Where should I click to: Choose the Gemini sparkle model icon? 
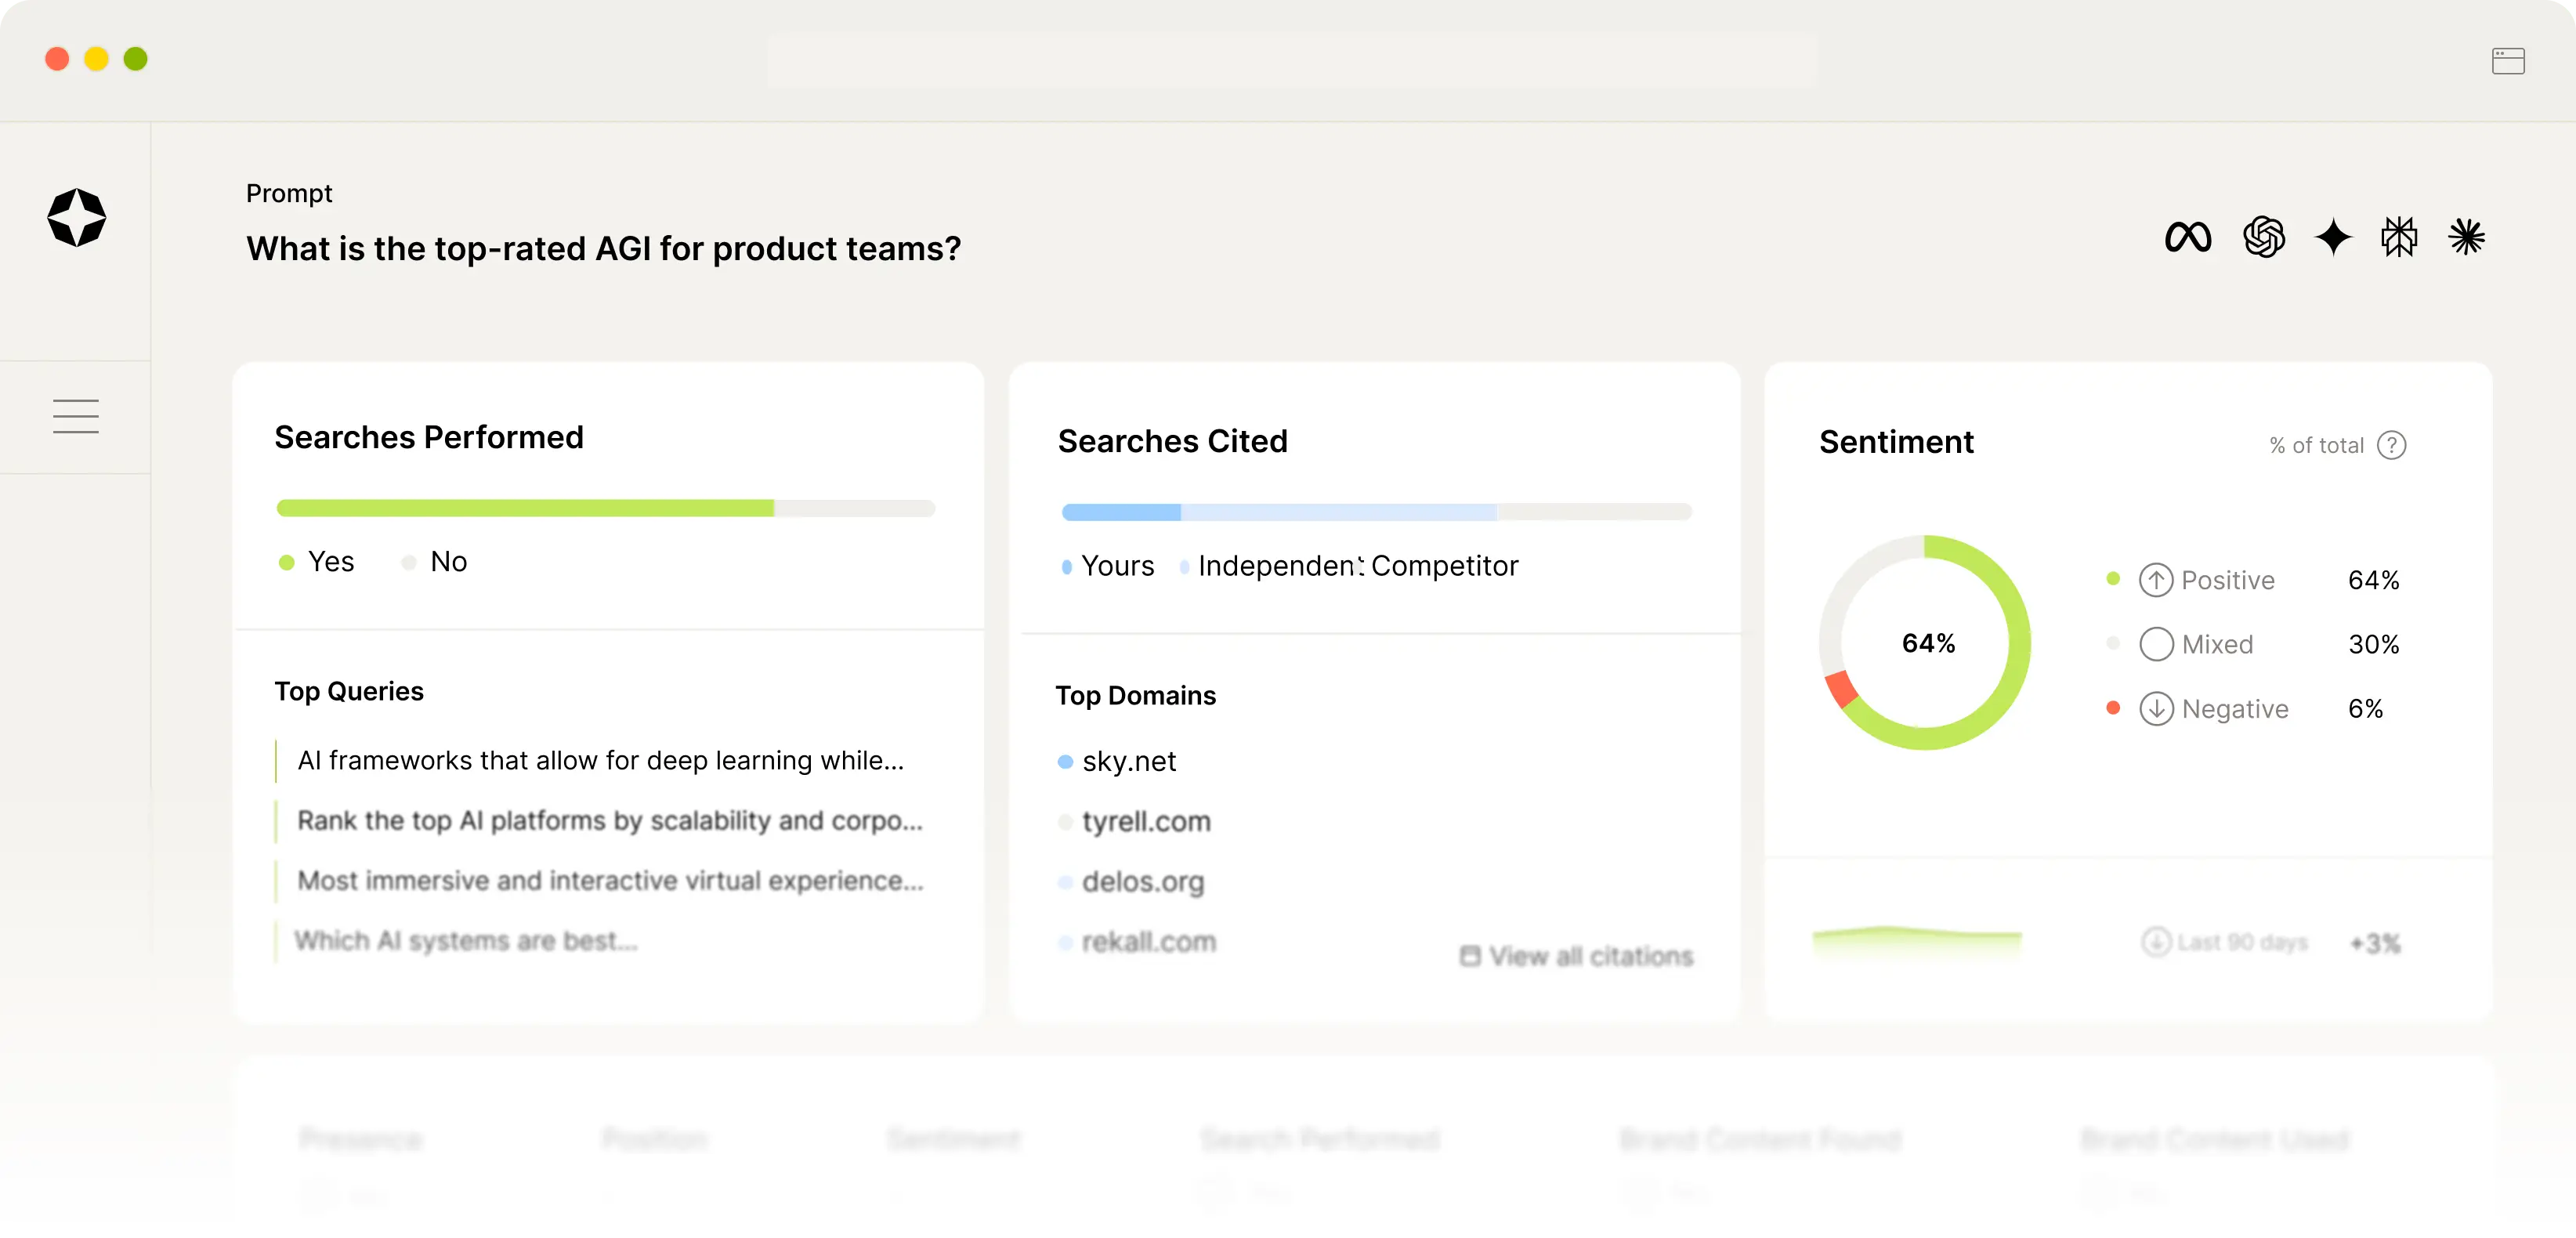pos(2333,237)
